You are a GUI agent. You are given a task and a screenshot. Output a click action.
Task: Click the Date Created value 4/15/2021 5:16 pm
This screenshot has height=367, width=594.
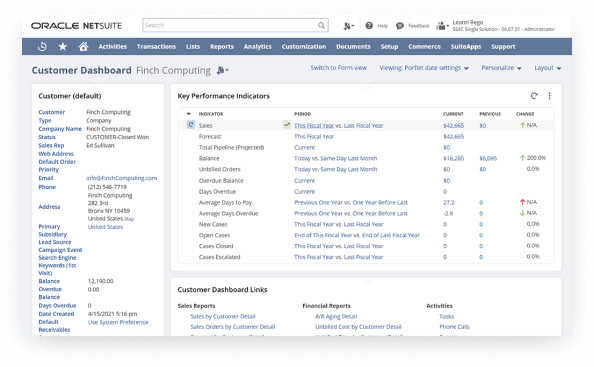pyautogui.click(x=113, y=314)
